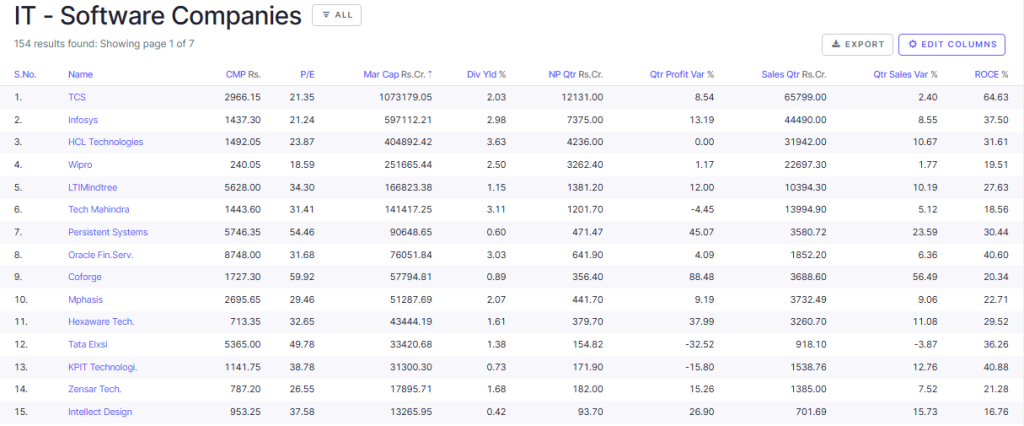Open the Edit Columns settings
Image resolution: width=1024 pixels, height=426 pixels.
pyautogui.click(x=951, y=44)
